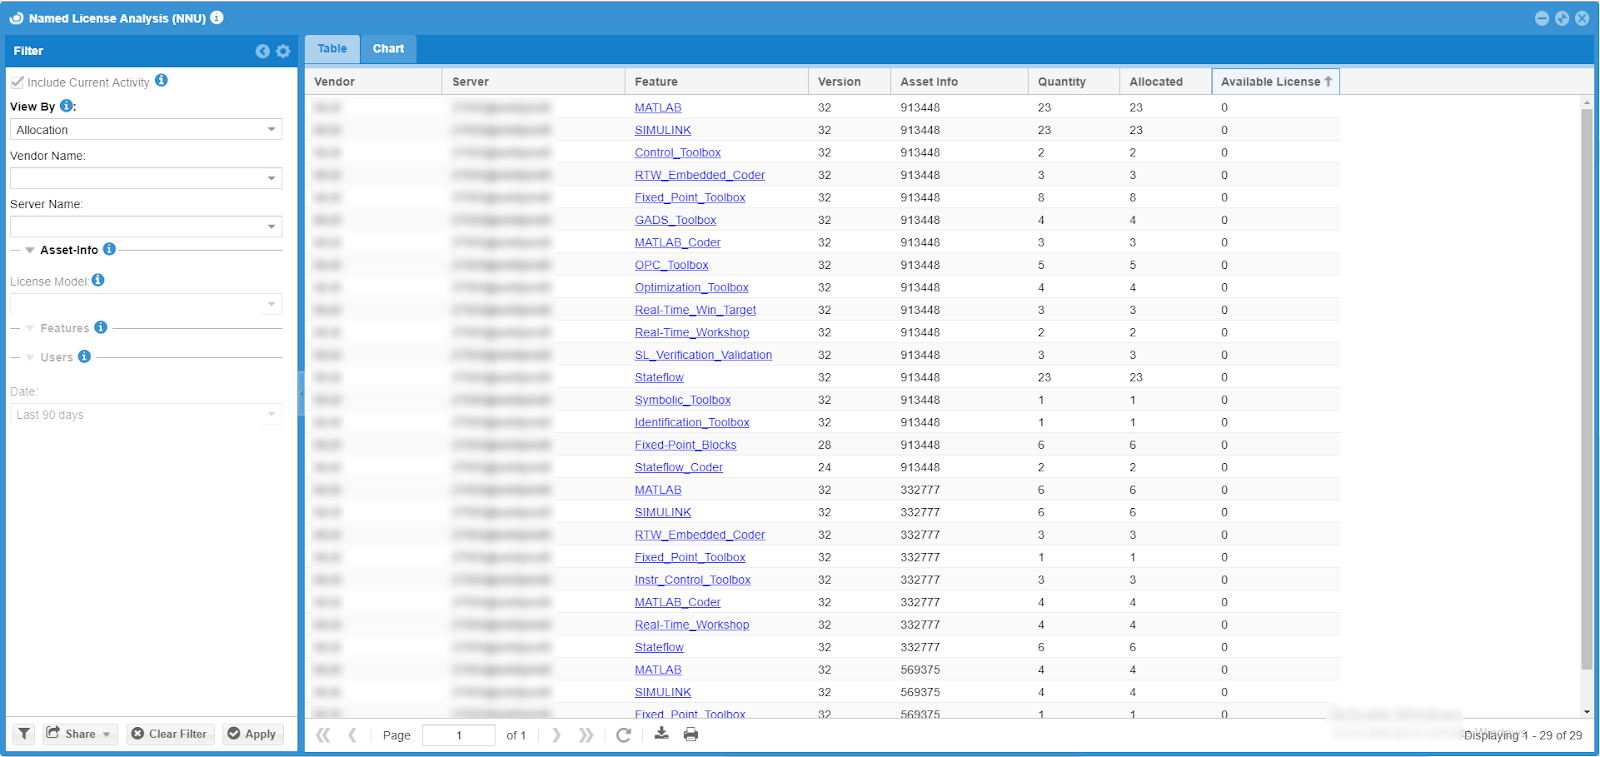Image resolution: width=1600 pixels, height=757 pixels.
Task: Switch to the Chart tab
Action: tap(388, 49)
